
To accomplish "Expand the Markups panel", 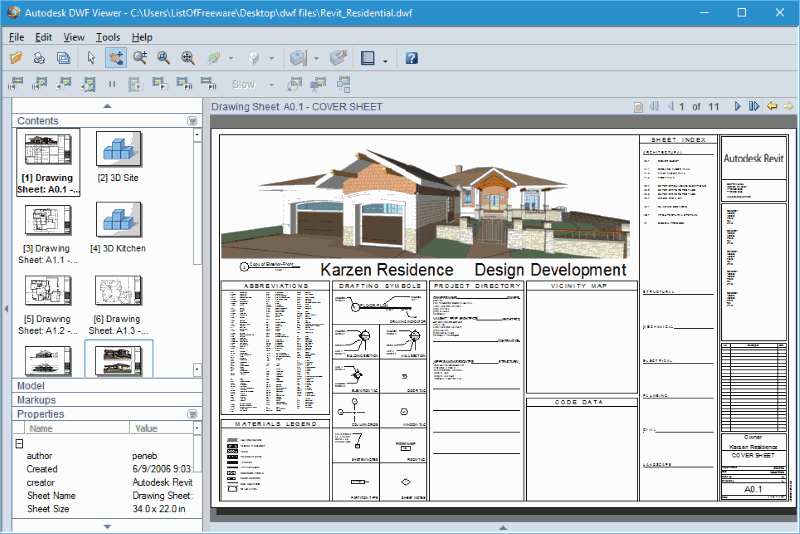I will click(x=107, y=400).
